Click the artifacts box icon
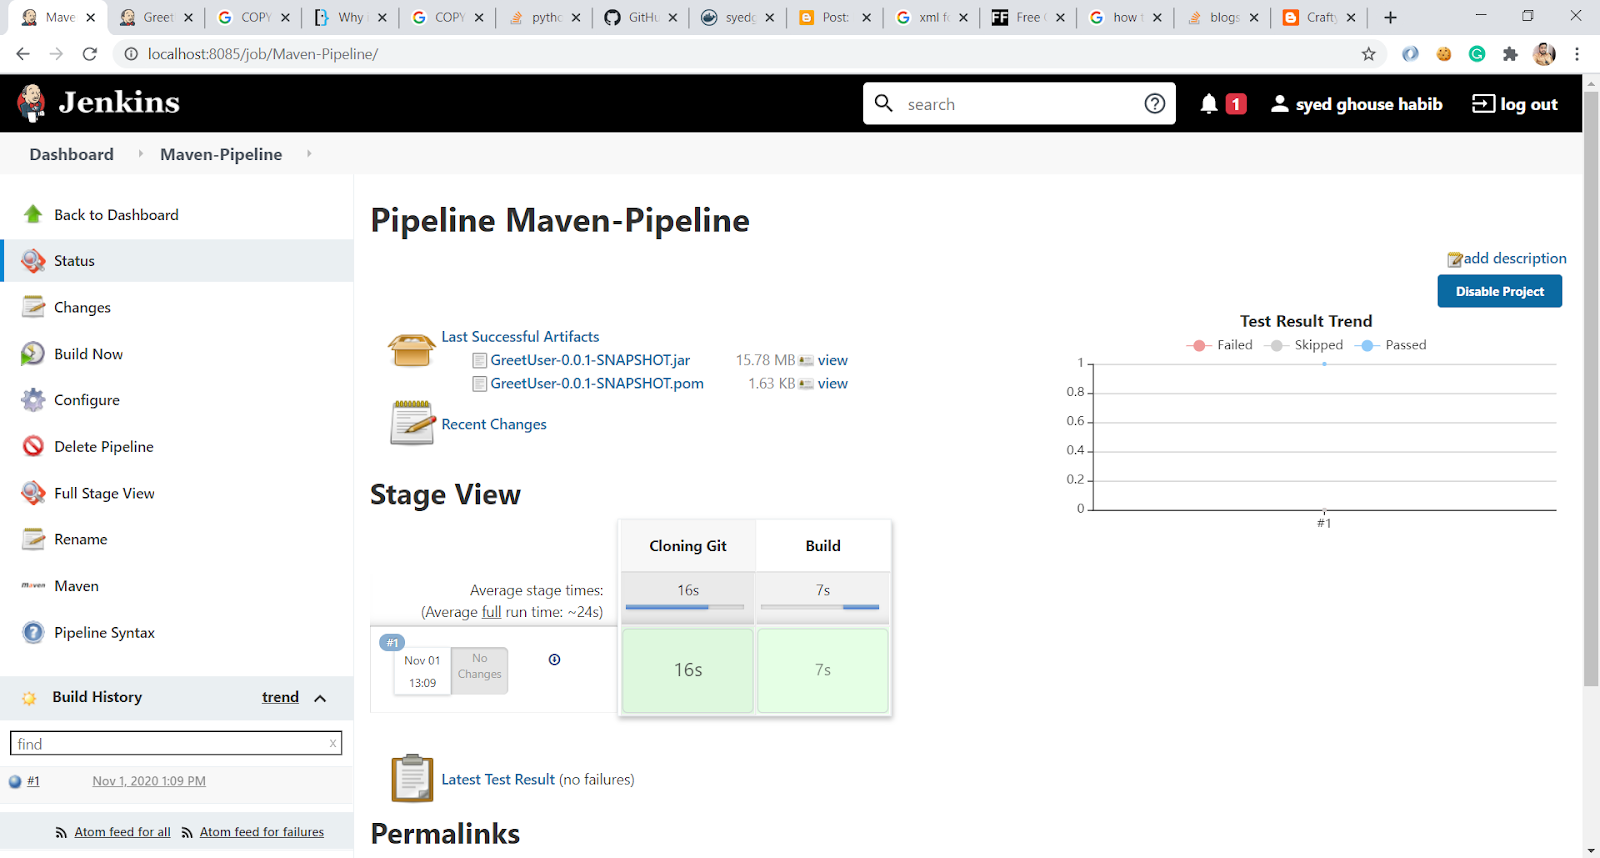The height and width of the screenshot is (858, 1600). point(411,350)
